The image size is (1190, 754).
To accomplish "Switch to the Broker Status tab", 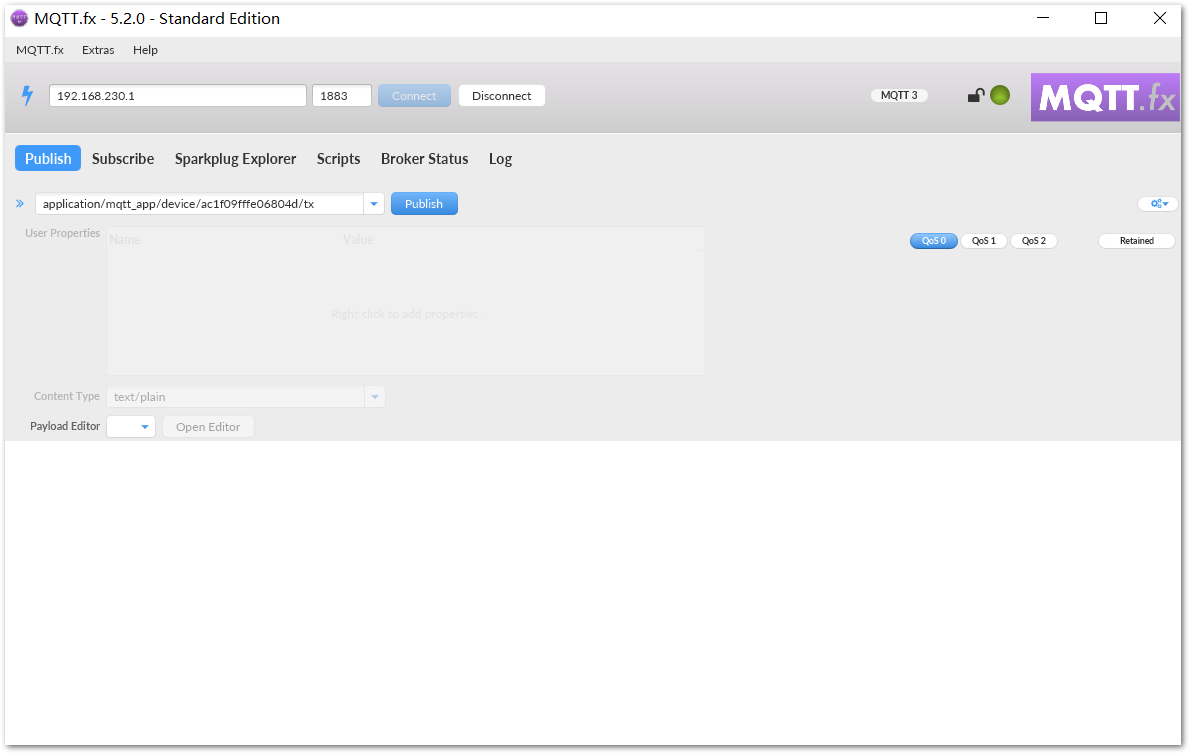I will tap(424, 159).
